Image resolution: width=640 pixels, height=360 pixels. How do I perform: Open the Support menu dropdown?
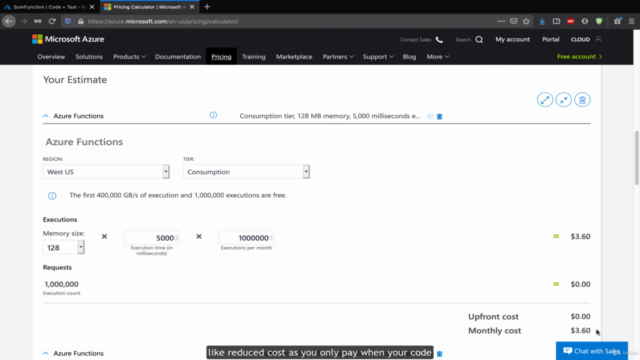(378, 57)
